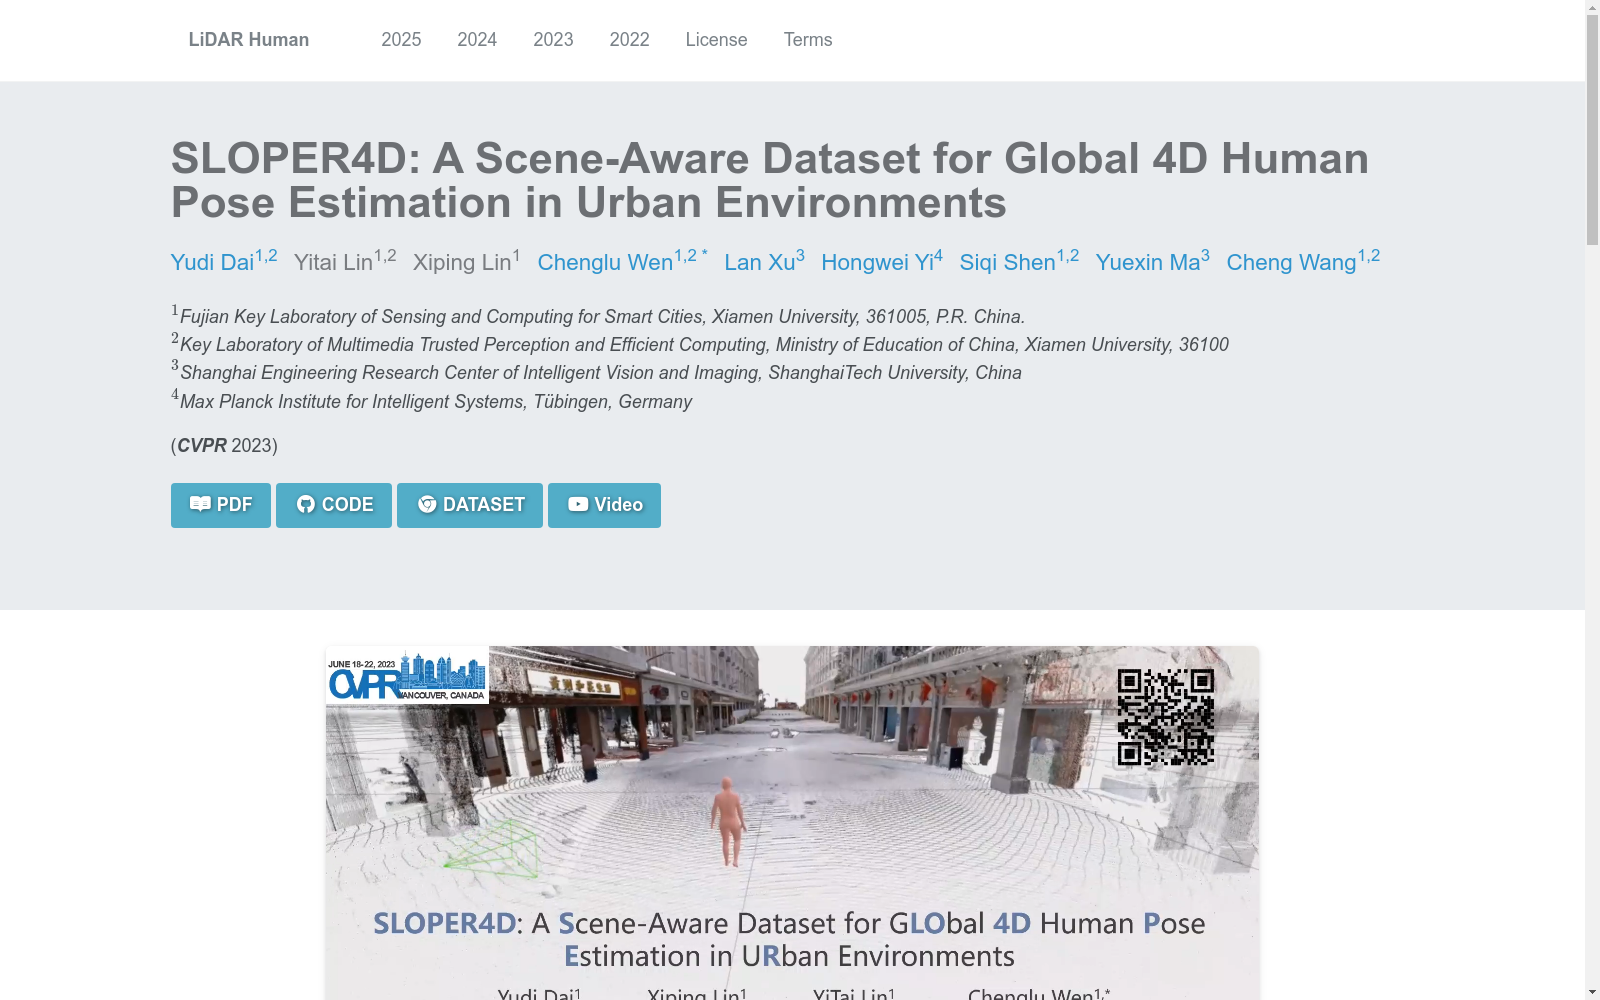
Task: Click the Xiamen University Fujian Key Laboratory affiliation
Action: [598, 316]
